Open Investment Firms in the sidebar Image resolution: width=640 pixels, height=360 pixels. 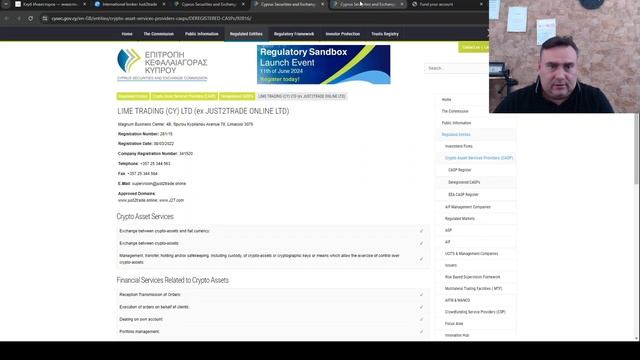coord(459,146)
